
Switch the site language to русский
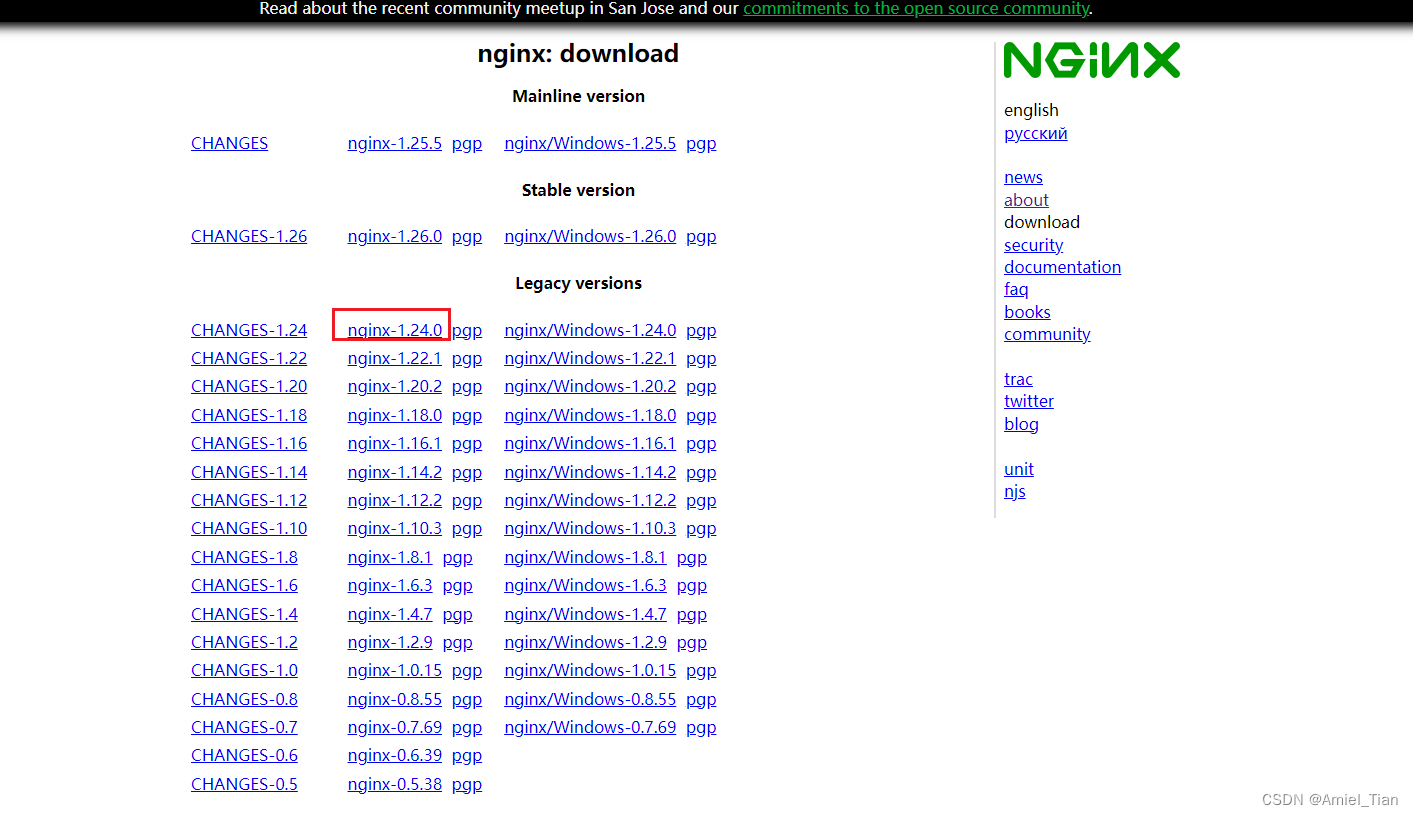tap(1035, 132)
